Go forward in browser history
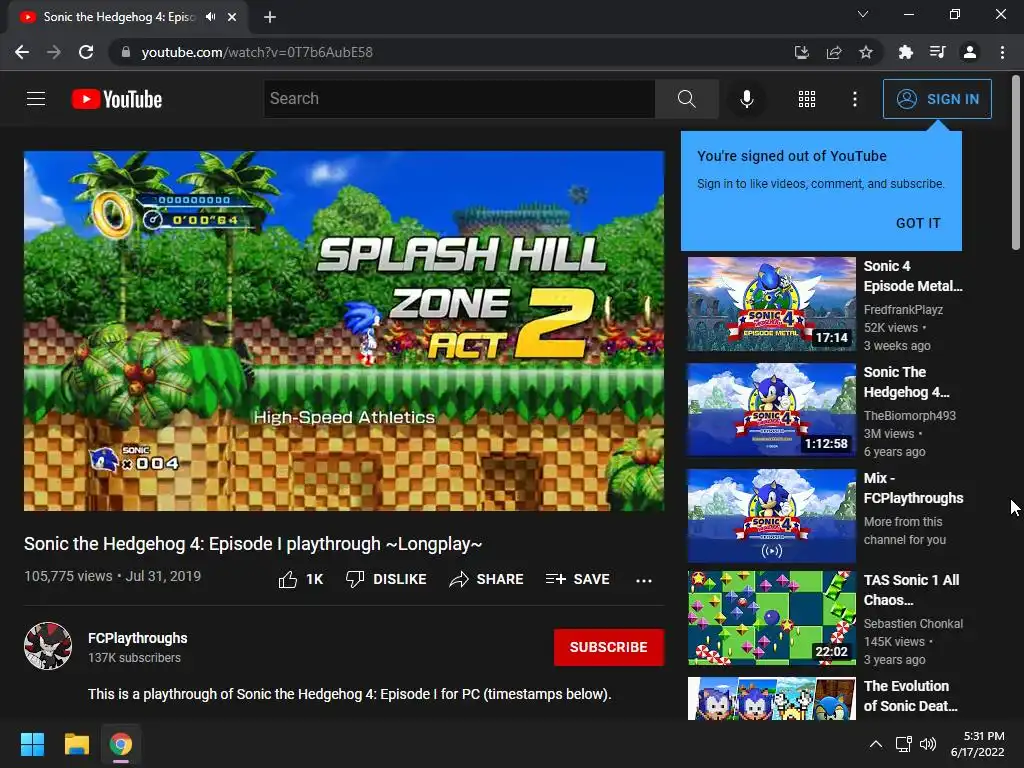This screenshot has width=1024, height=768. point(54,52)
